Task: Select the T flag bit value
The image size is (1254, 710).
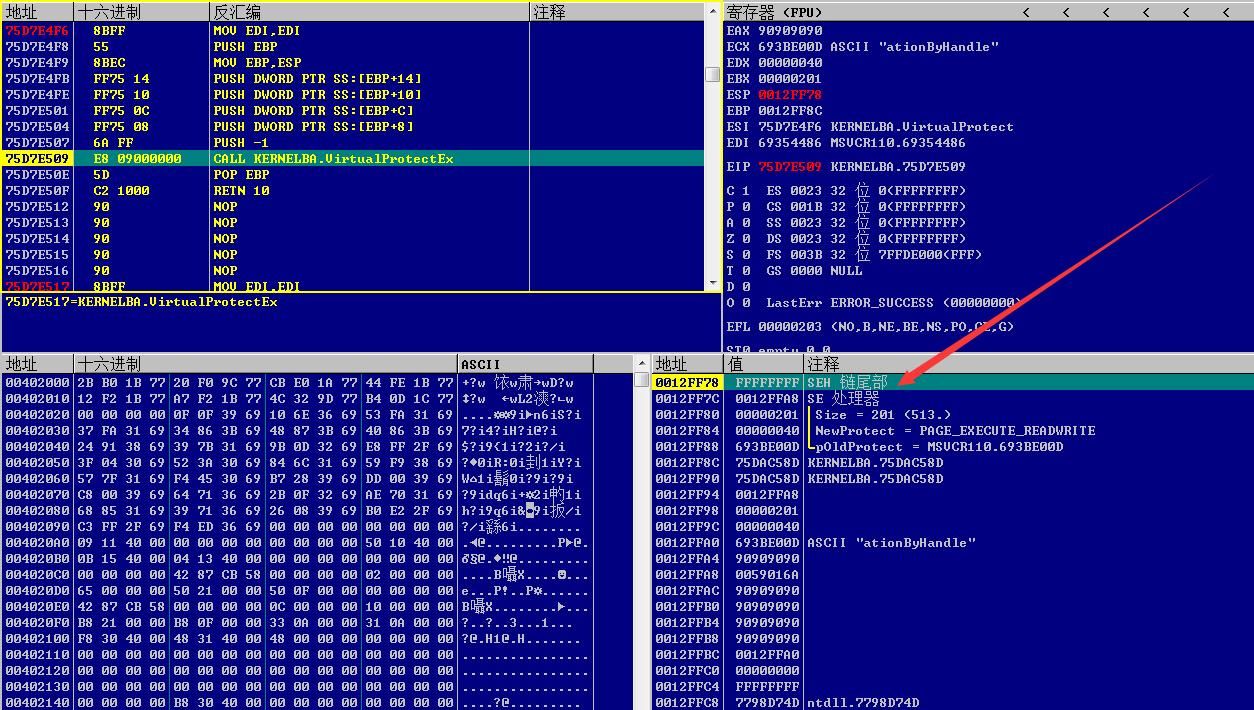Action: (x=745, y=270)
